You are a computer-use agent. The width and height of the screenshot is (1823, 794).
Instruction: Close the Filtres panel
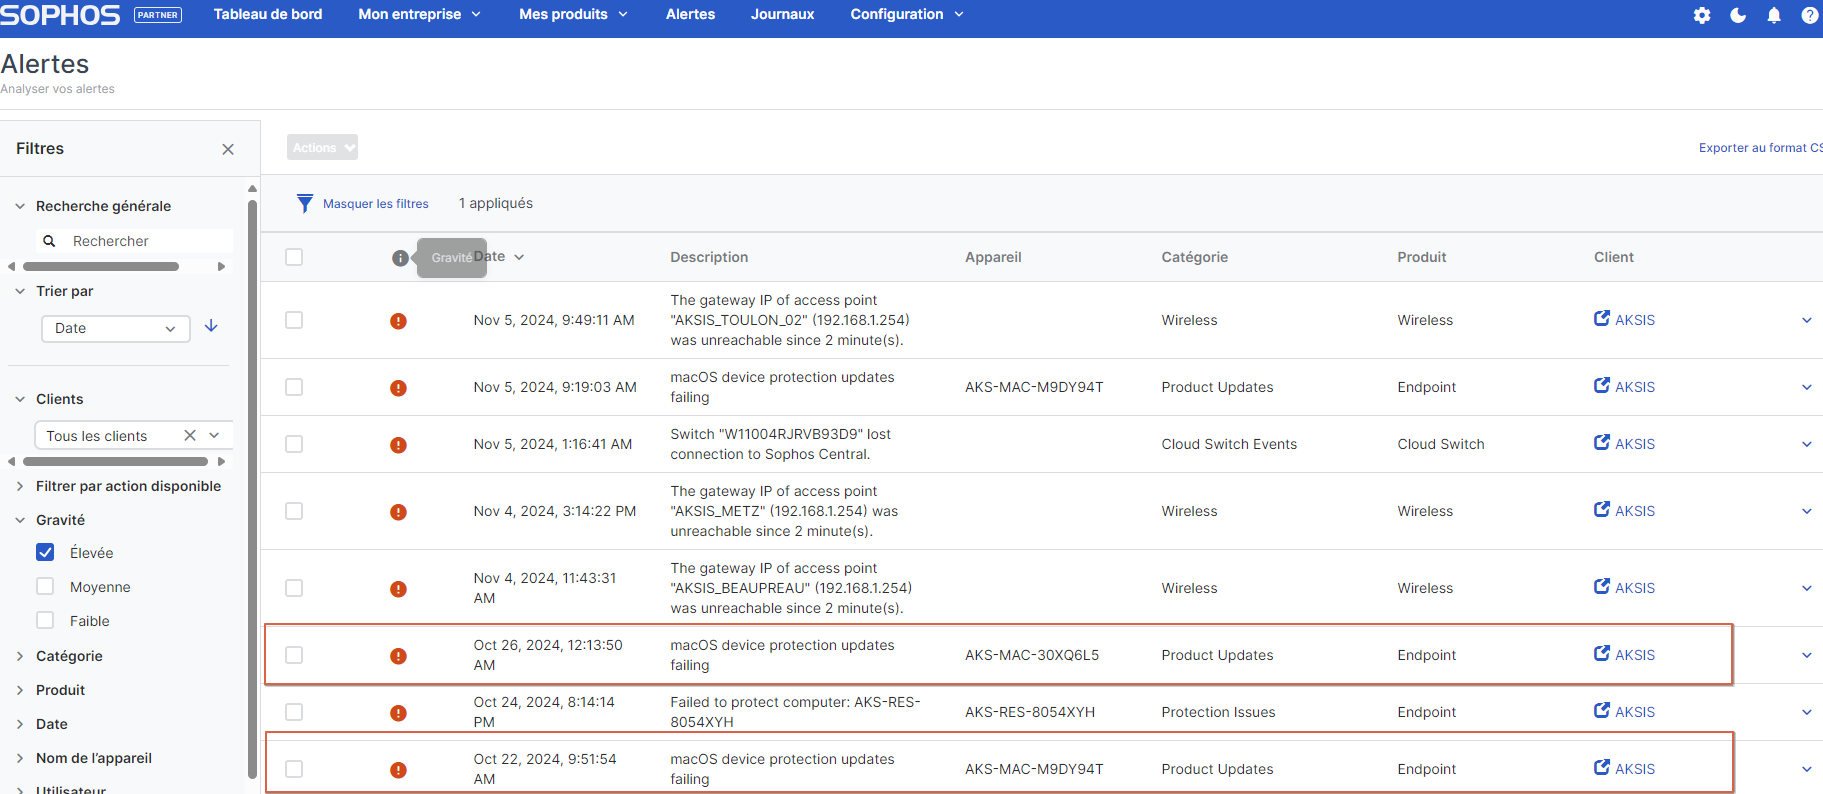(x=228, y=149)
